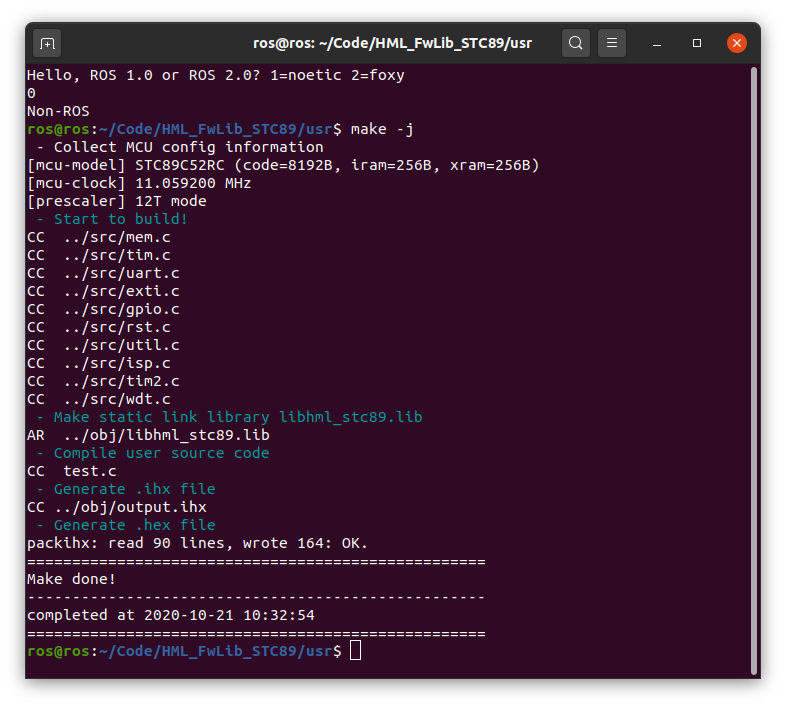Click the 'packihx: read 90 lines' line

pyautogui.click(x=198, y=544)
